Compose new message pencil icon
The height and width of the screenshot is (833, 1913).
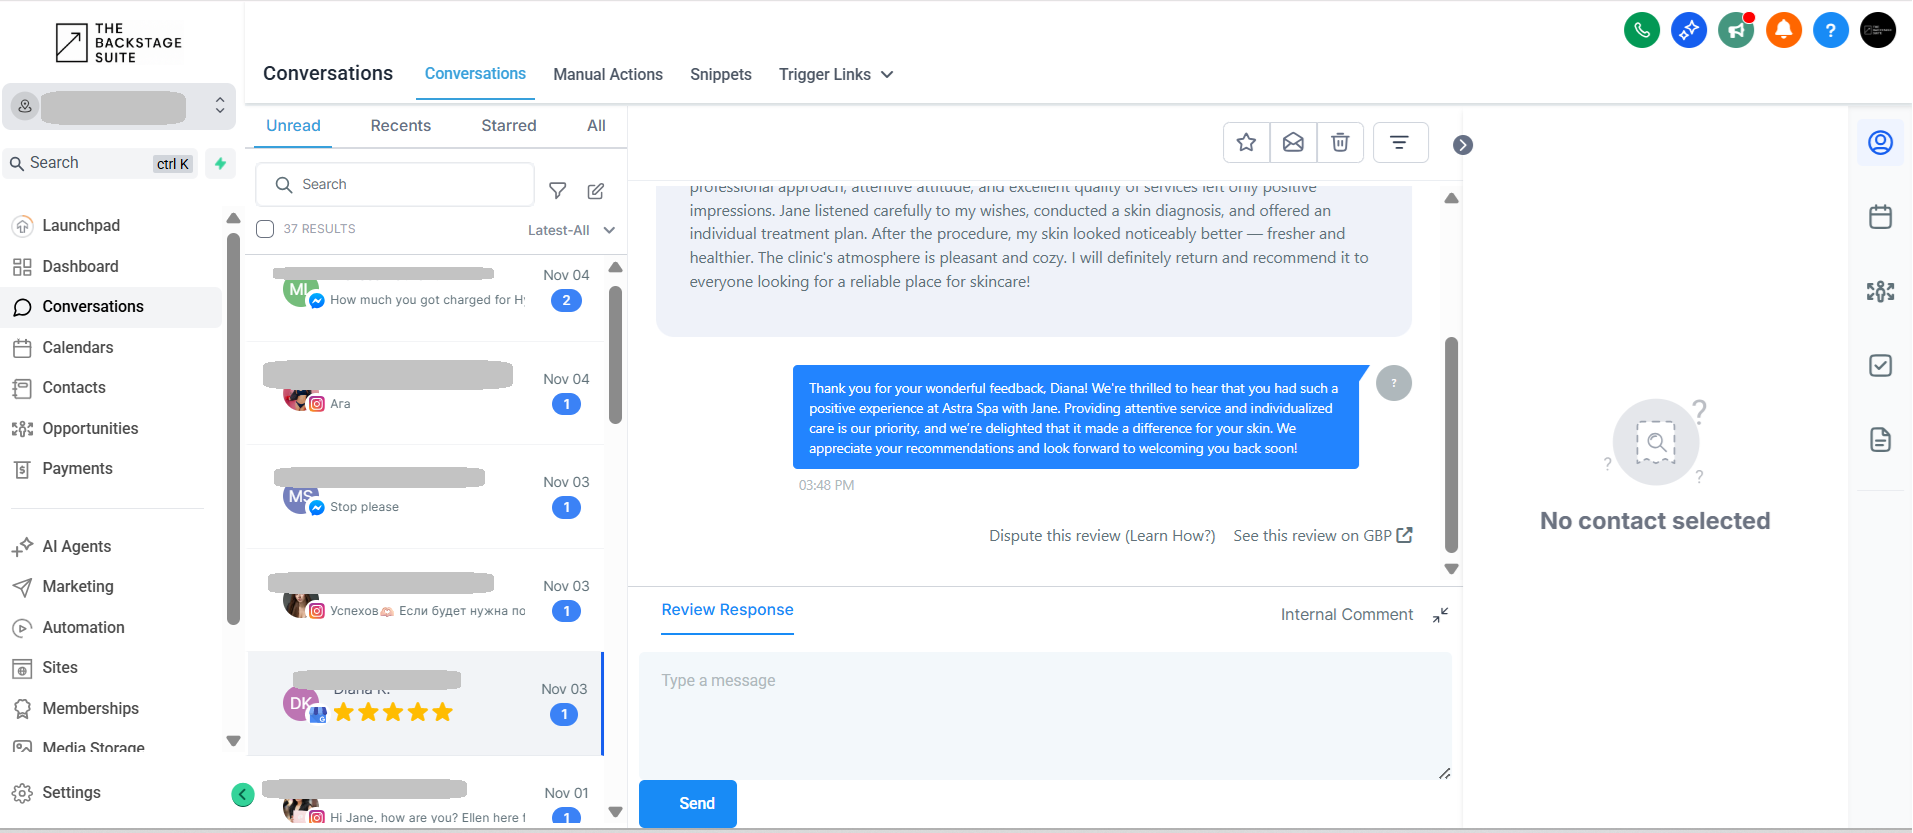pos(596,190)
